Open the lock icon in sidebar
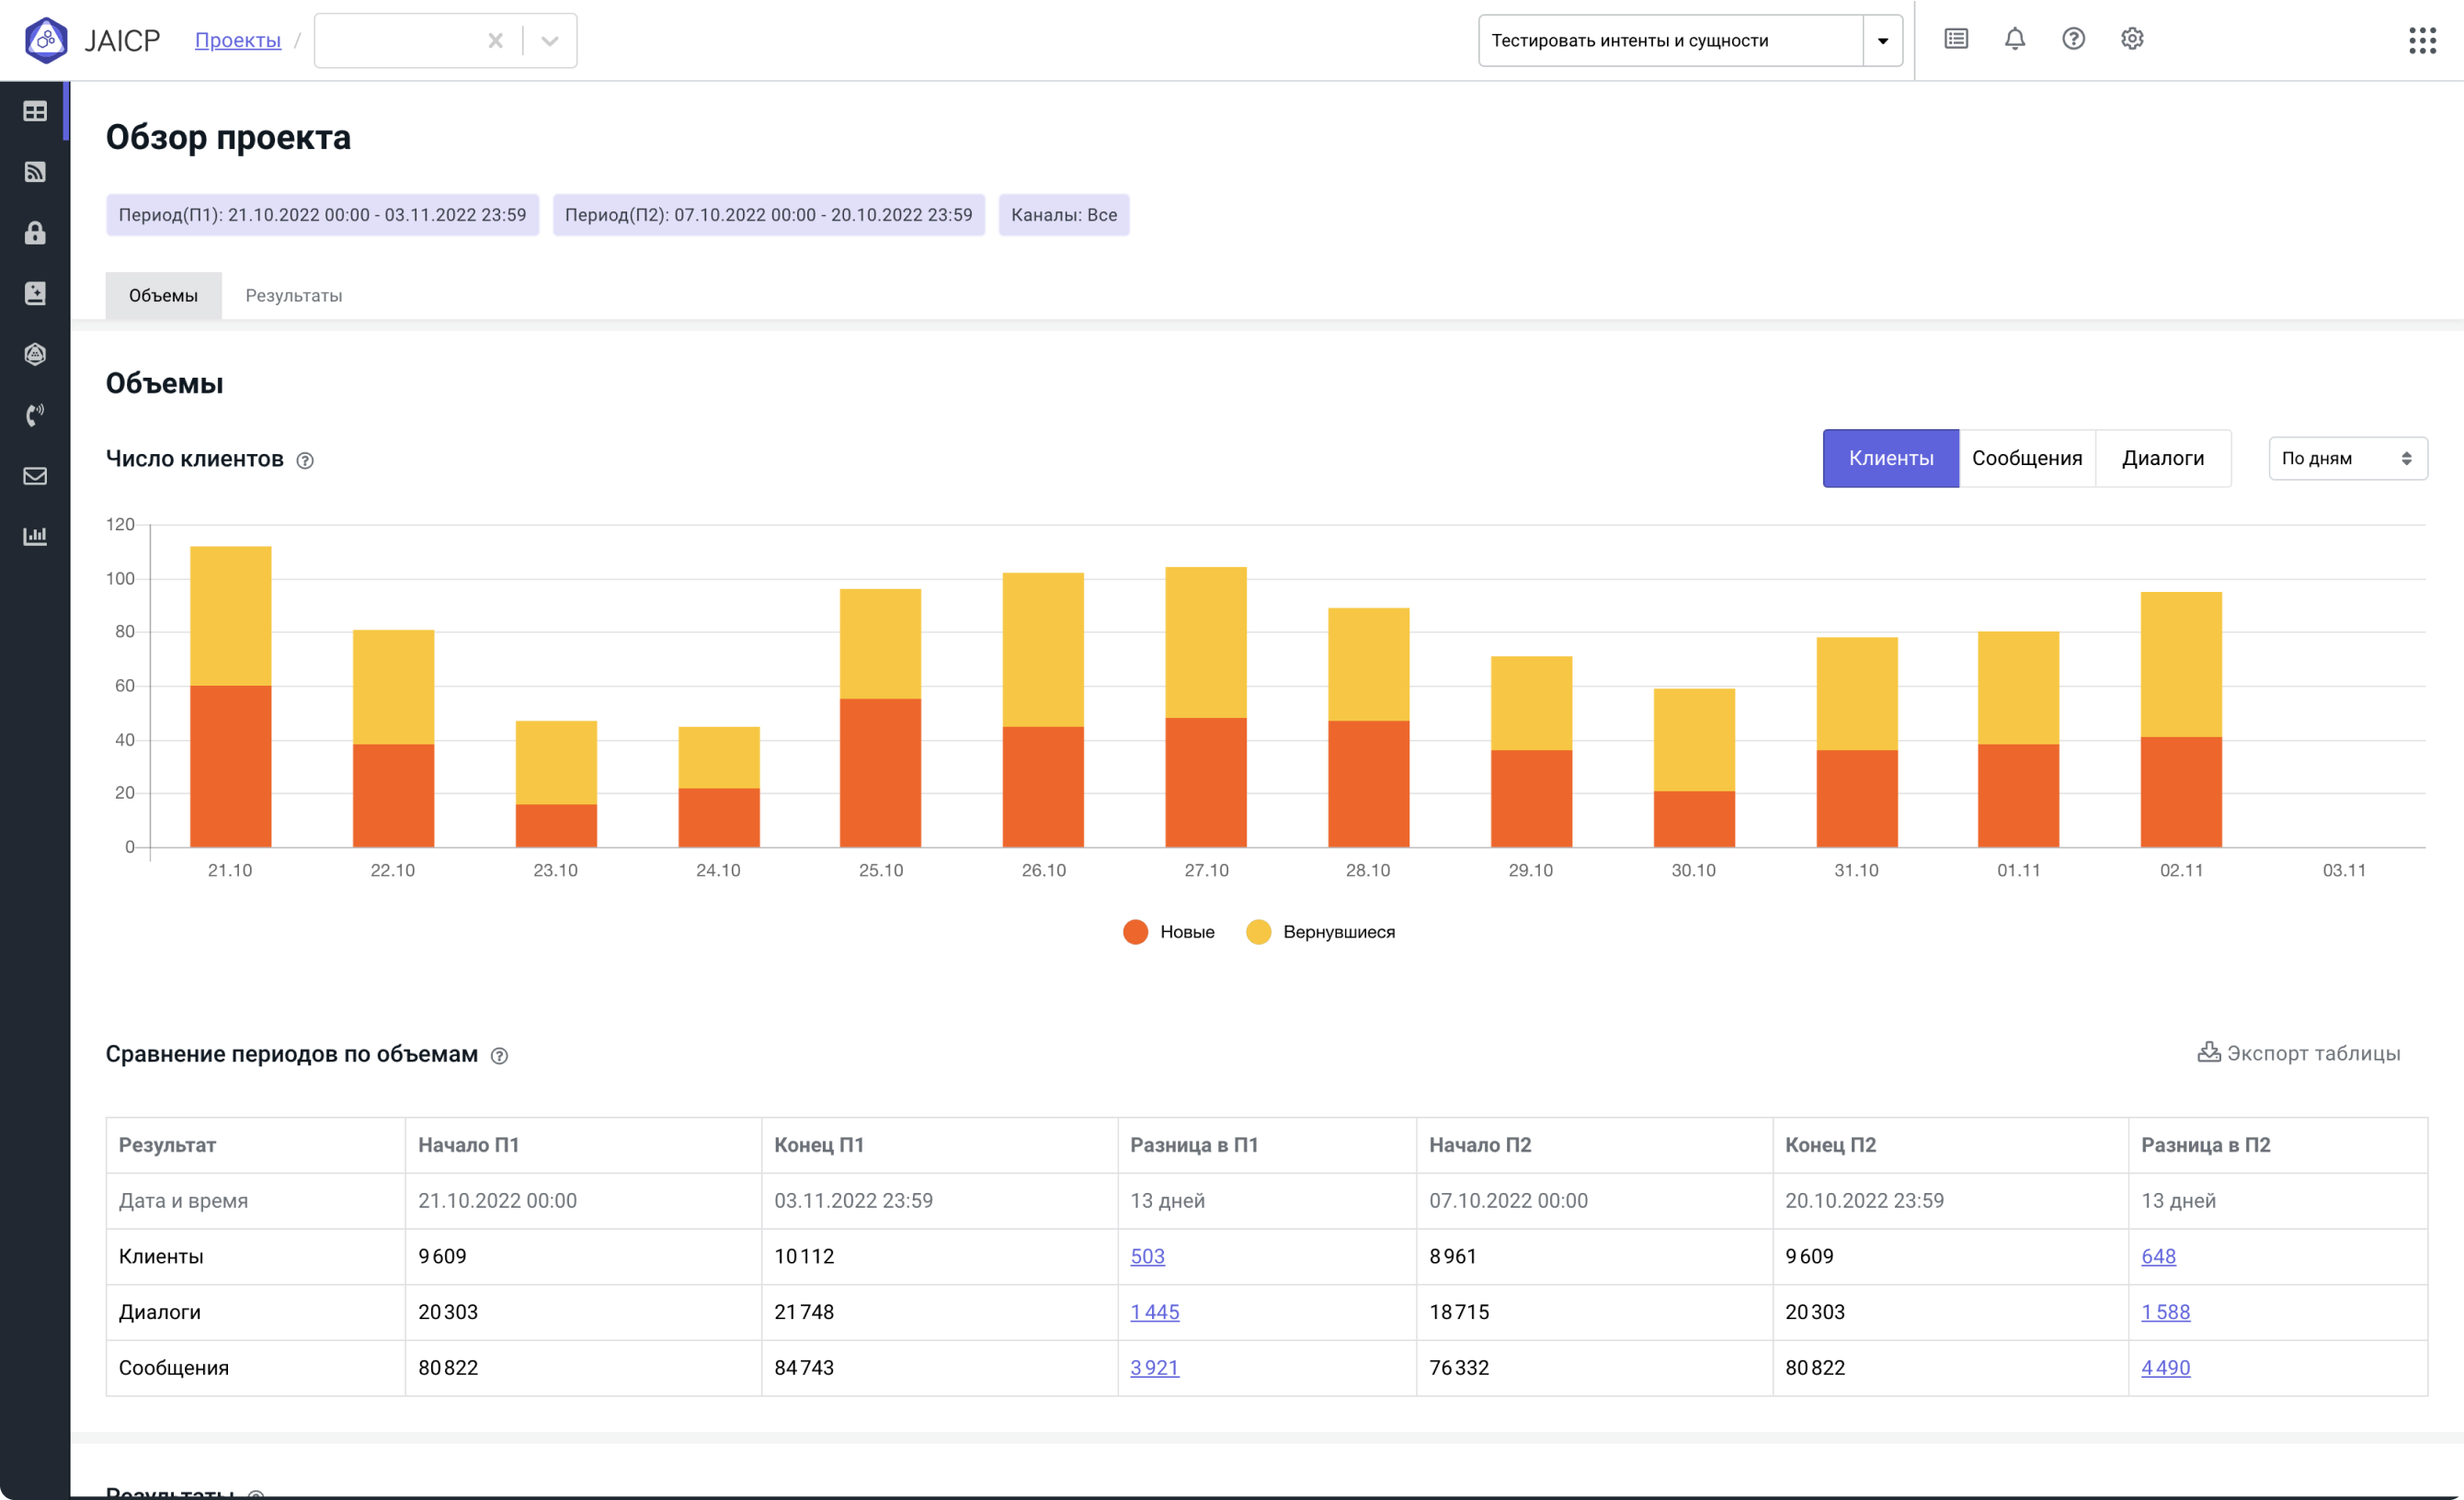The width and height of the screenshot is (2464, 1500). coord(35,233)
